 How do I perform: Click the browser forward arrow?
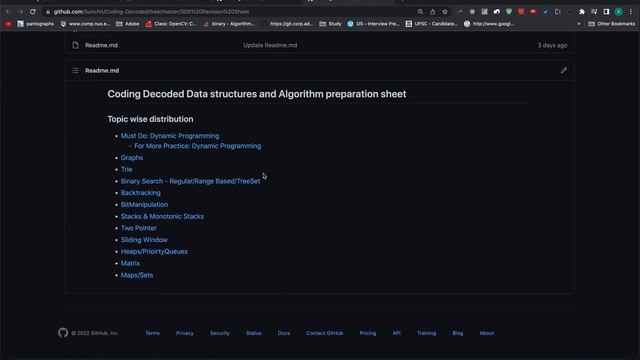click(20, 12)
